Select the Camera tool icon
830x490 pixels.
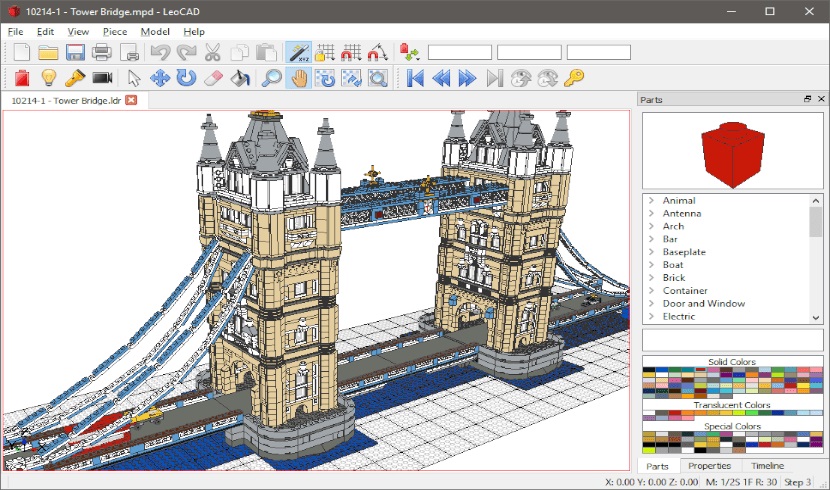(102, 78)
